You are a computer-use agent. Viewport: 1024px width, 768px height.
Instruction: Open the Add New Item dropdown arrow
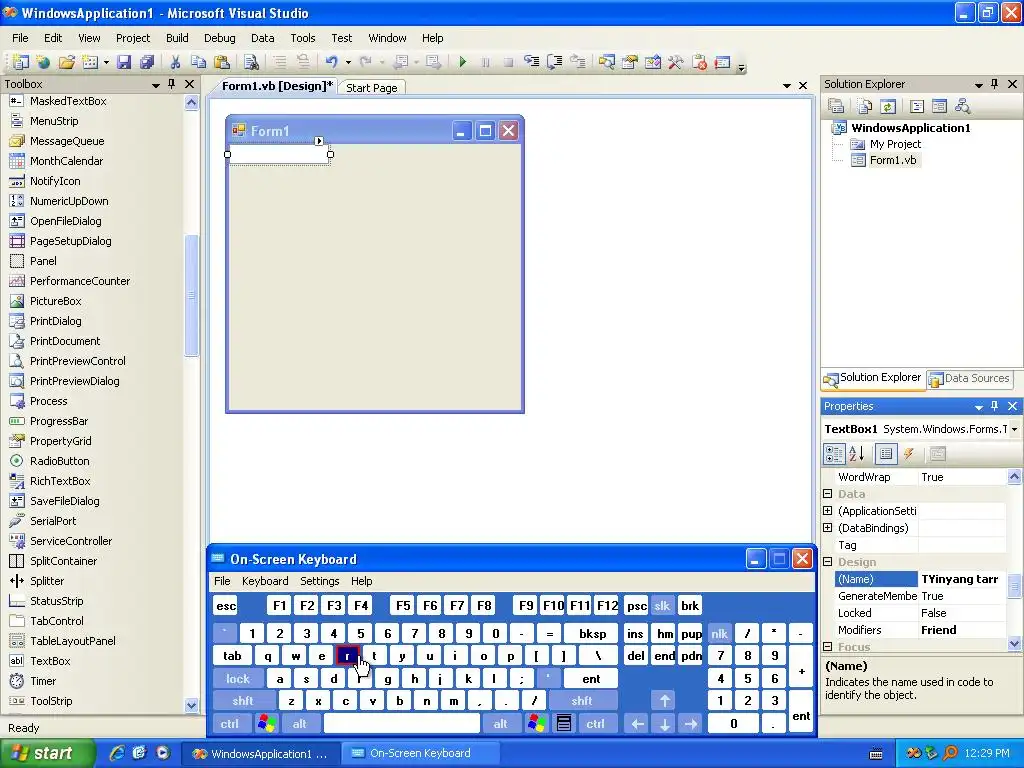click(x=106, y=63)
